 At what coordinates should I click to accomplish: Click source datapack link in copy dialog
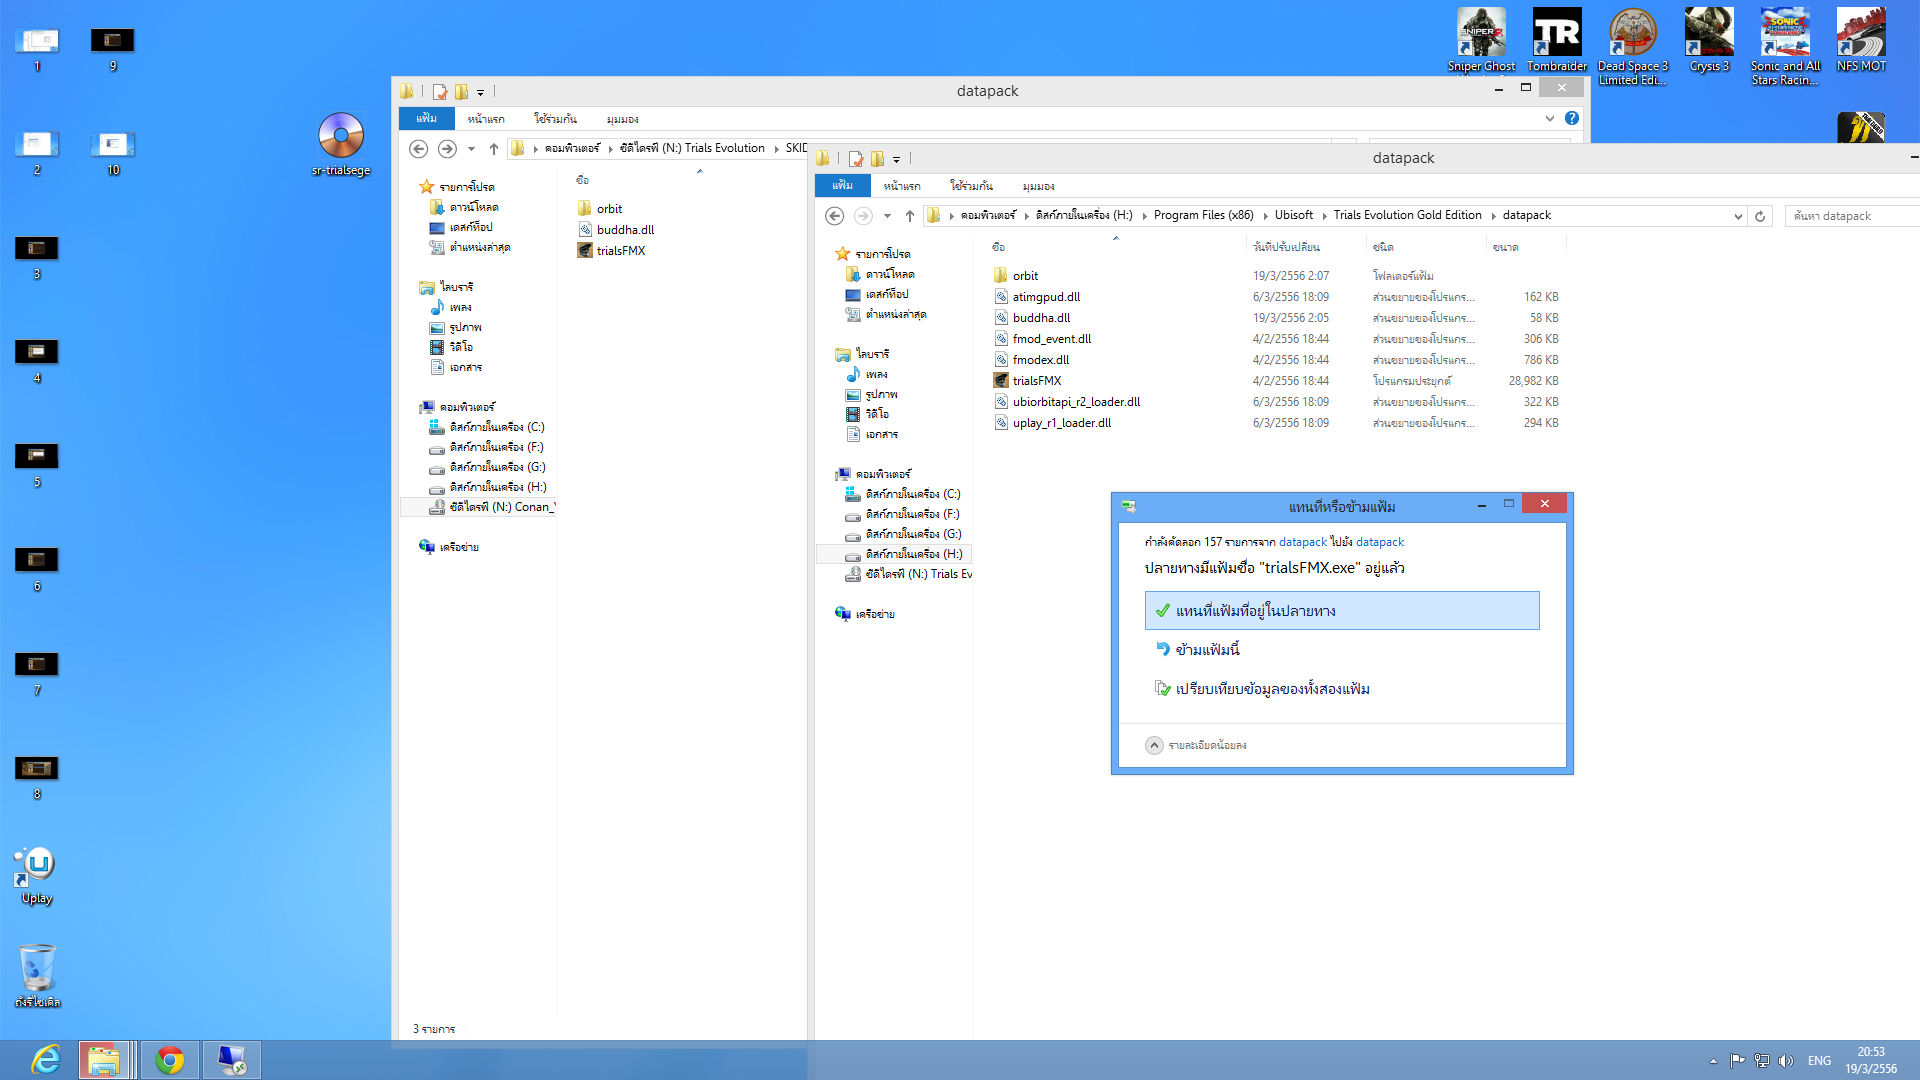[x=1302, y=542]
